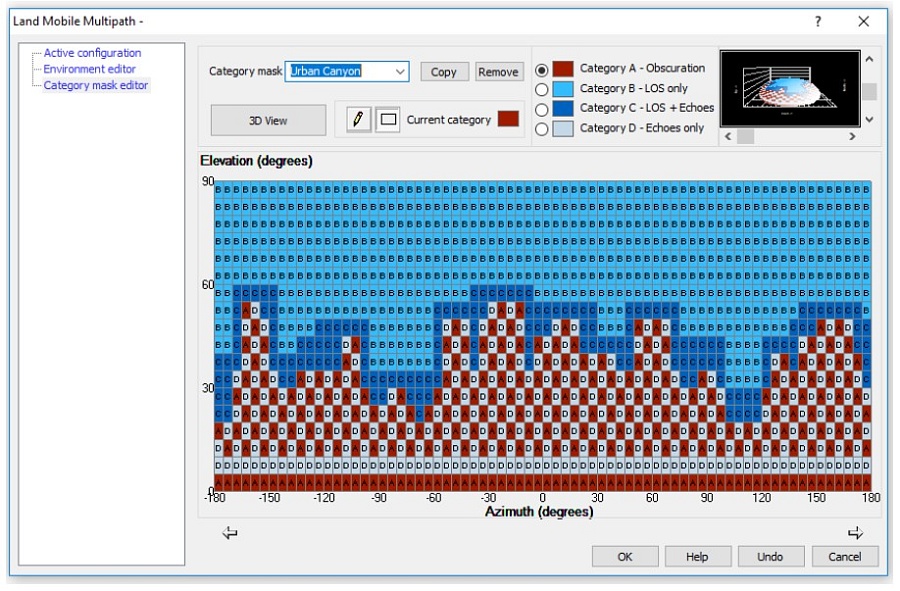Open Environment editor in the tree
The width and height of the screenshot is (900, 591).
coord(89,69)
